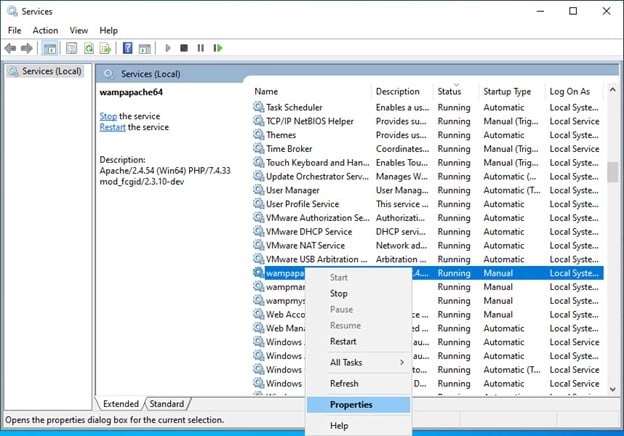This screenshot has width=624, height=436.
Task: Maximize the Services window
Action: [x=573, y=11]
